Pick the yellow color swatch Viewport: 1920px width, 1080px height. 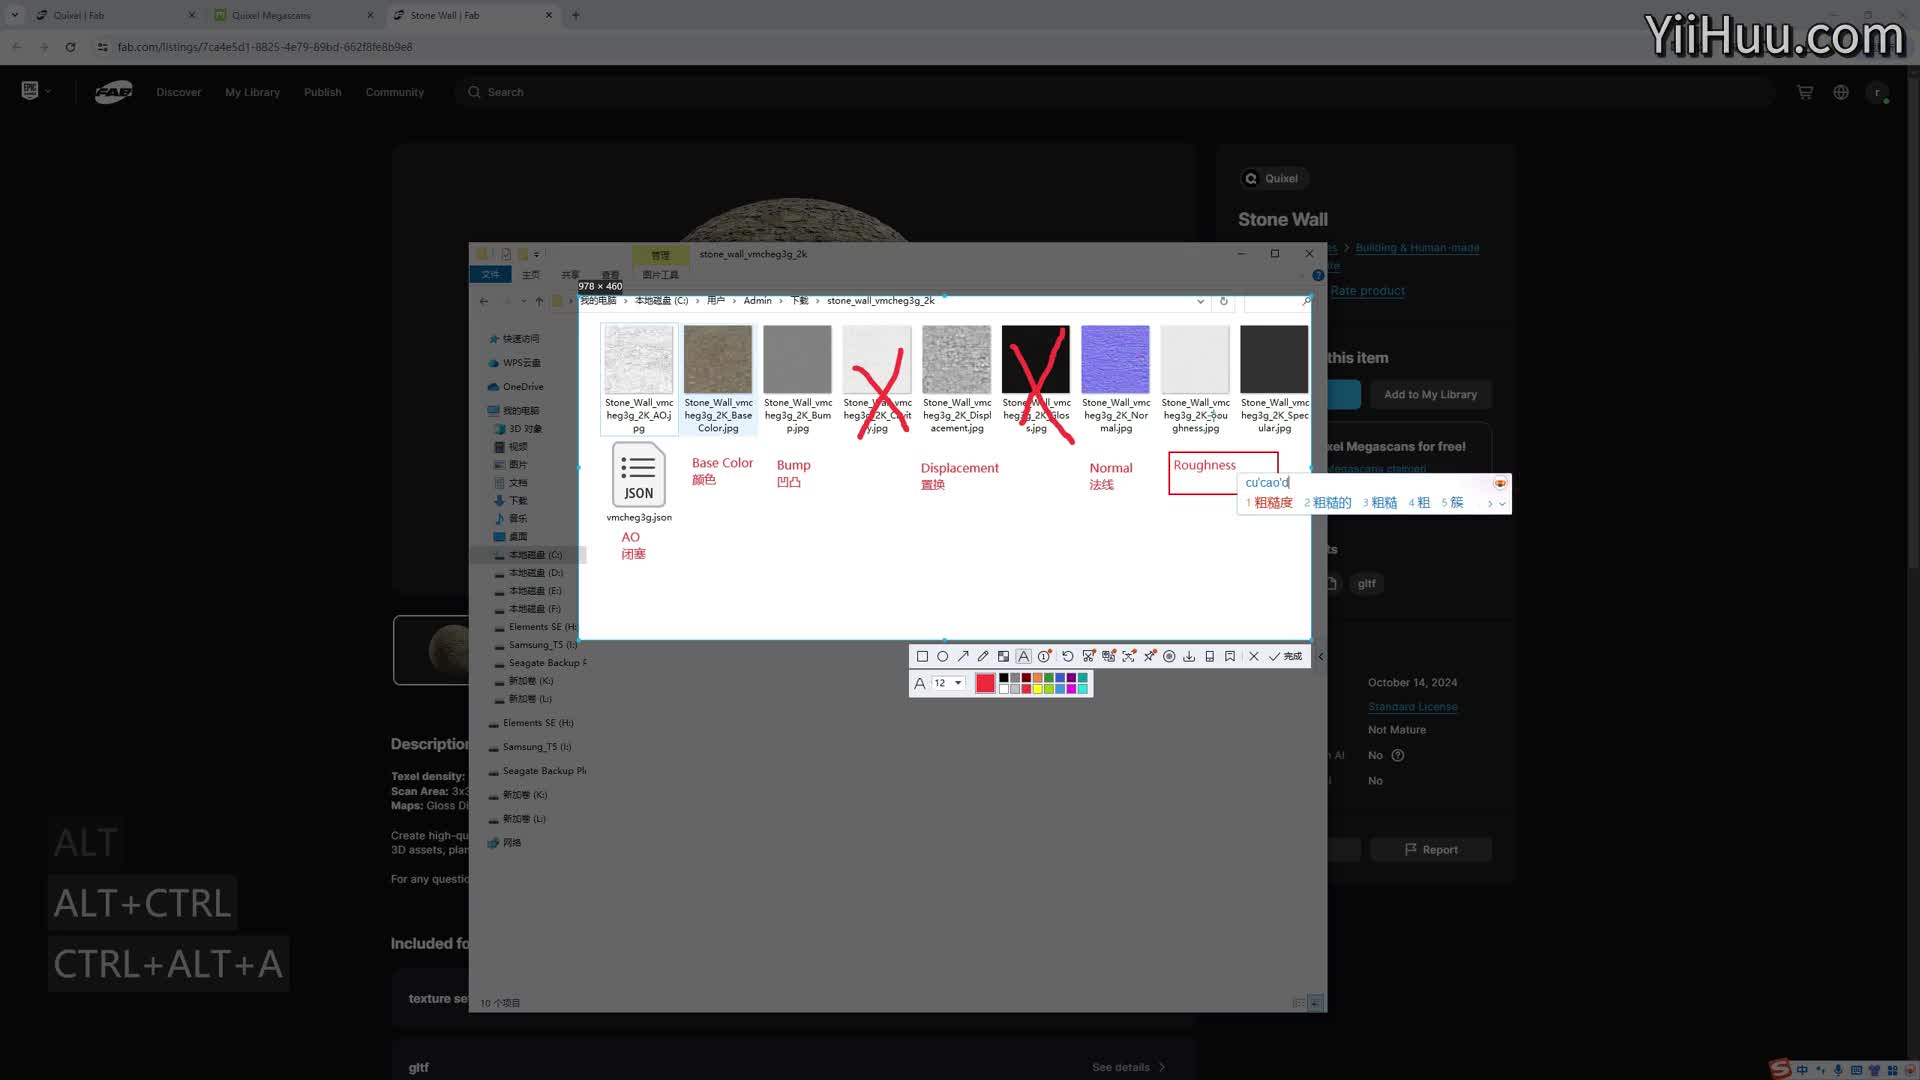pos(1037,689)
